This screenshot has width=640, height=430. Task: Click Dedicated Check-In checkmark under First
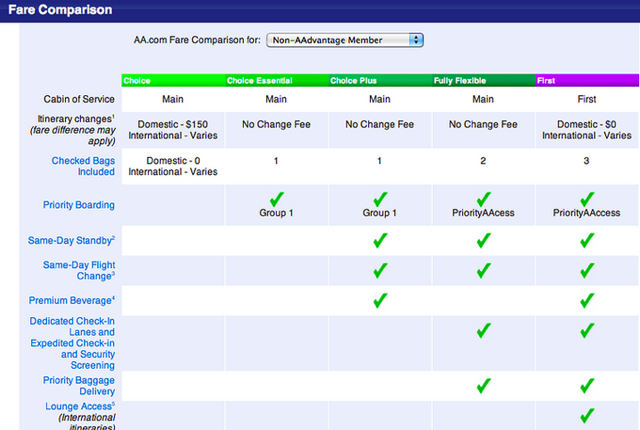point(587,330)
